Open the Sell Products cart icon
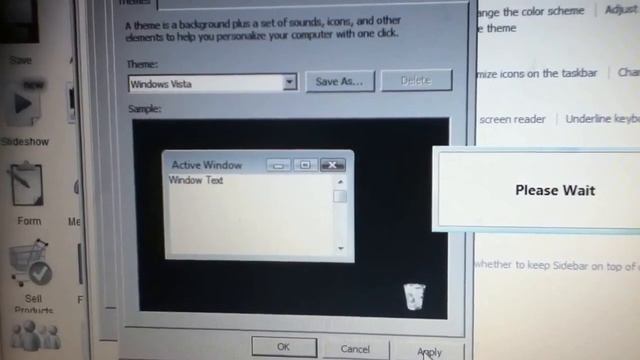 tap(31, 263)
